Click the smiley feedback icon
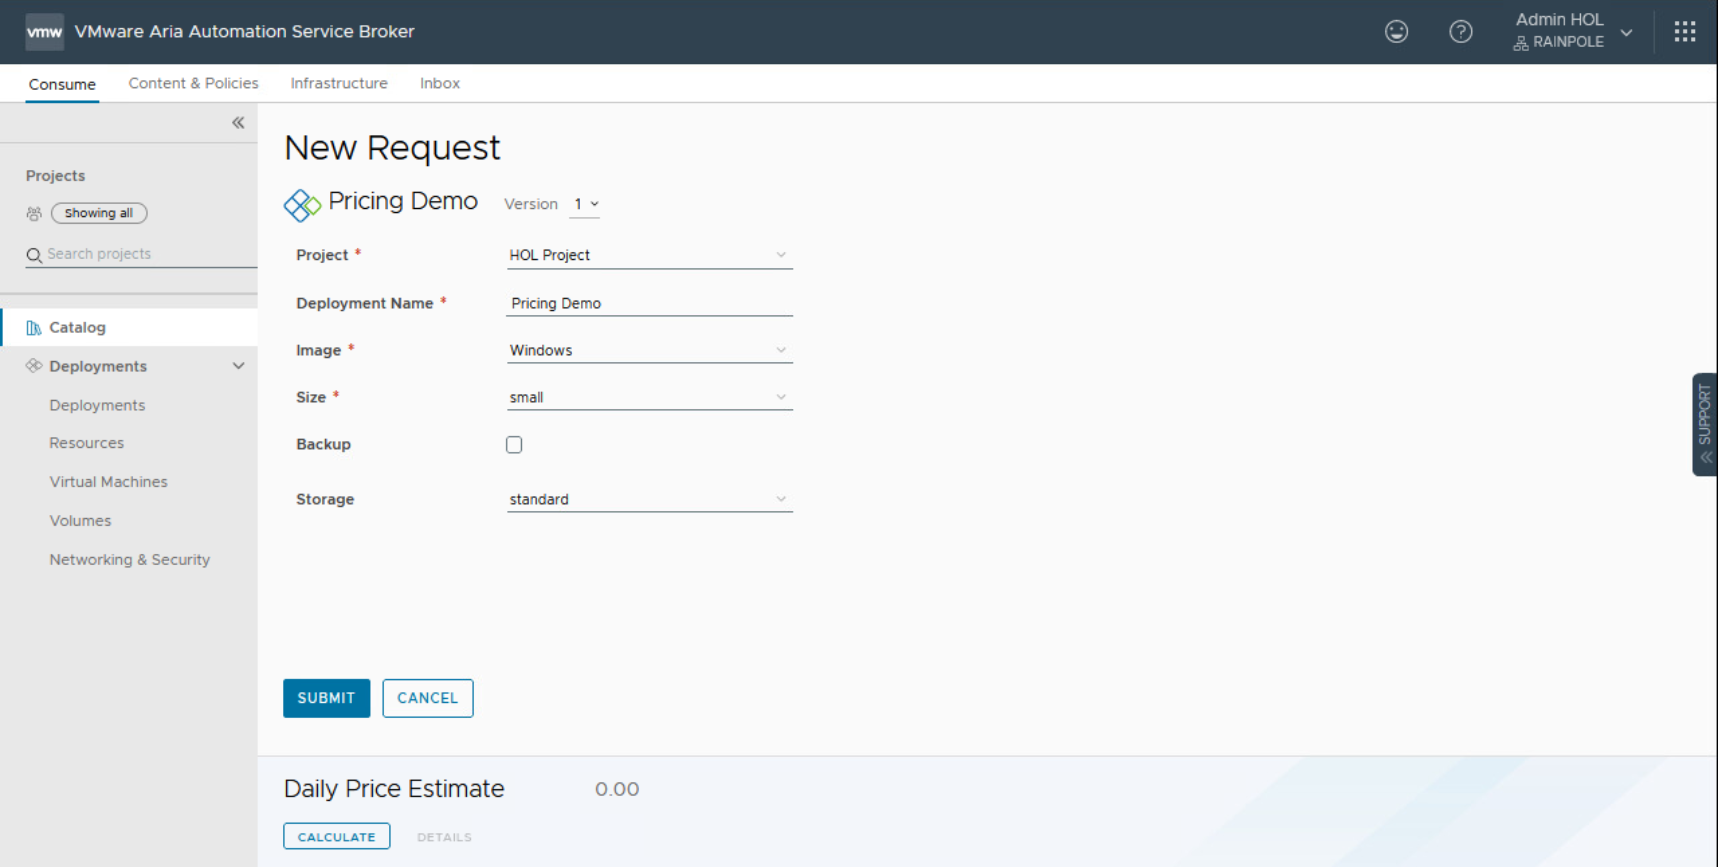The width and height of the screenshot is (1718, 867). point(1396,32)
